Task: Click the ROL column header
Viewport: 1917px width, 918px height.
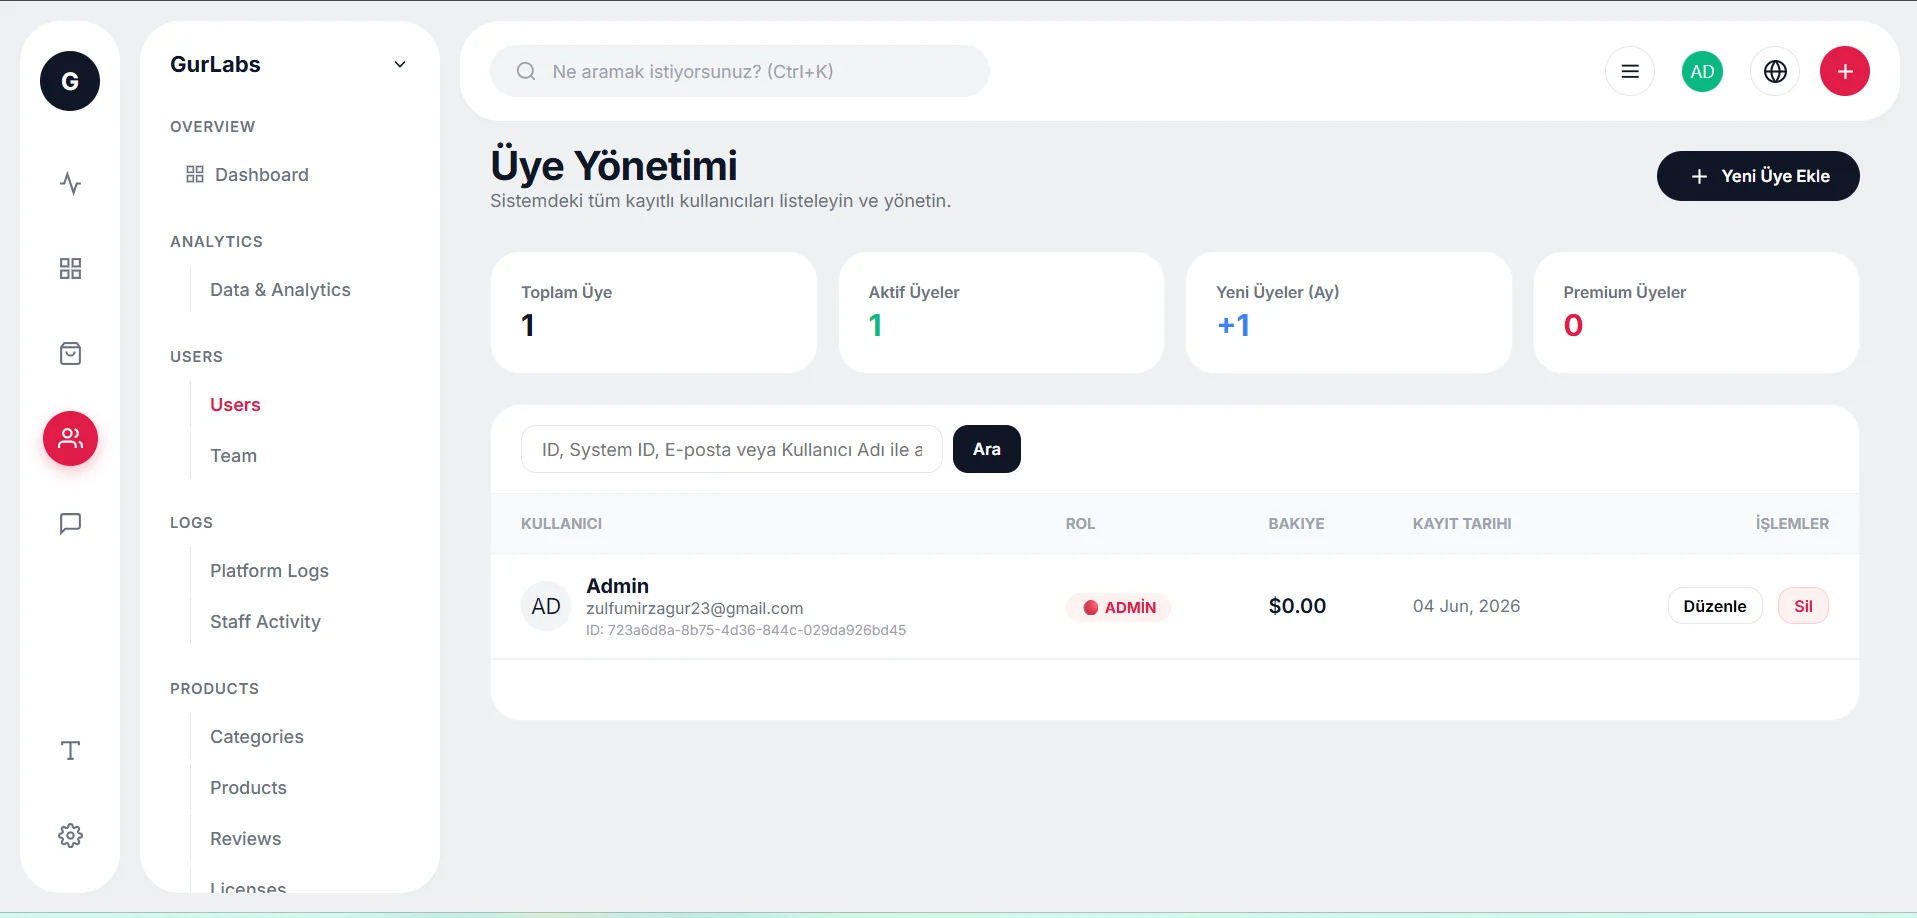Action: [x=1080, y=524]
